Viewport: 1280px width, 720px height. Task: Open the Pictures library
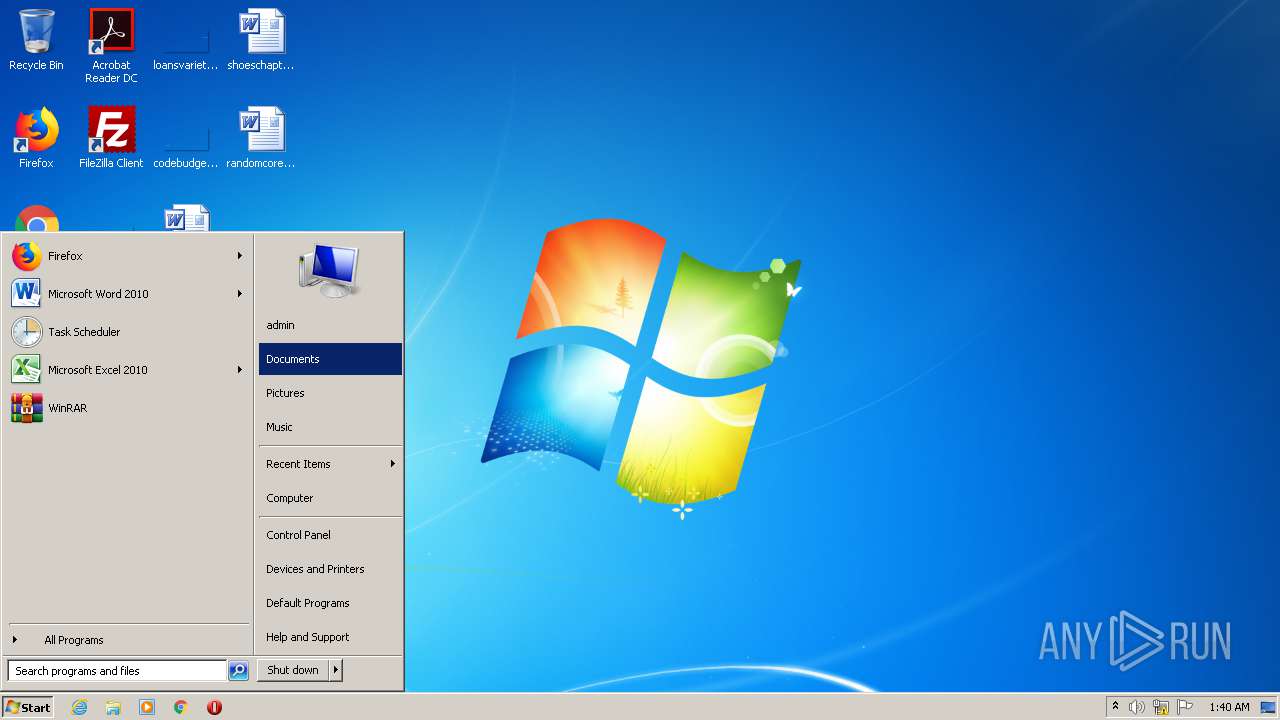[330, 393]
